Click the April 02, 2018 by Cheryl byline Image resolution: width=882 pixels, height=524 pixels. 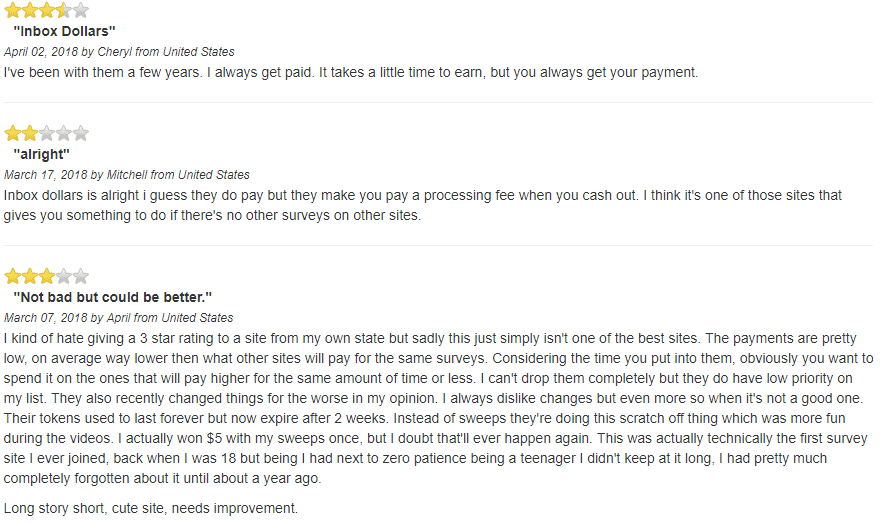pos(119,52)
